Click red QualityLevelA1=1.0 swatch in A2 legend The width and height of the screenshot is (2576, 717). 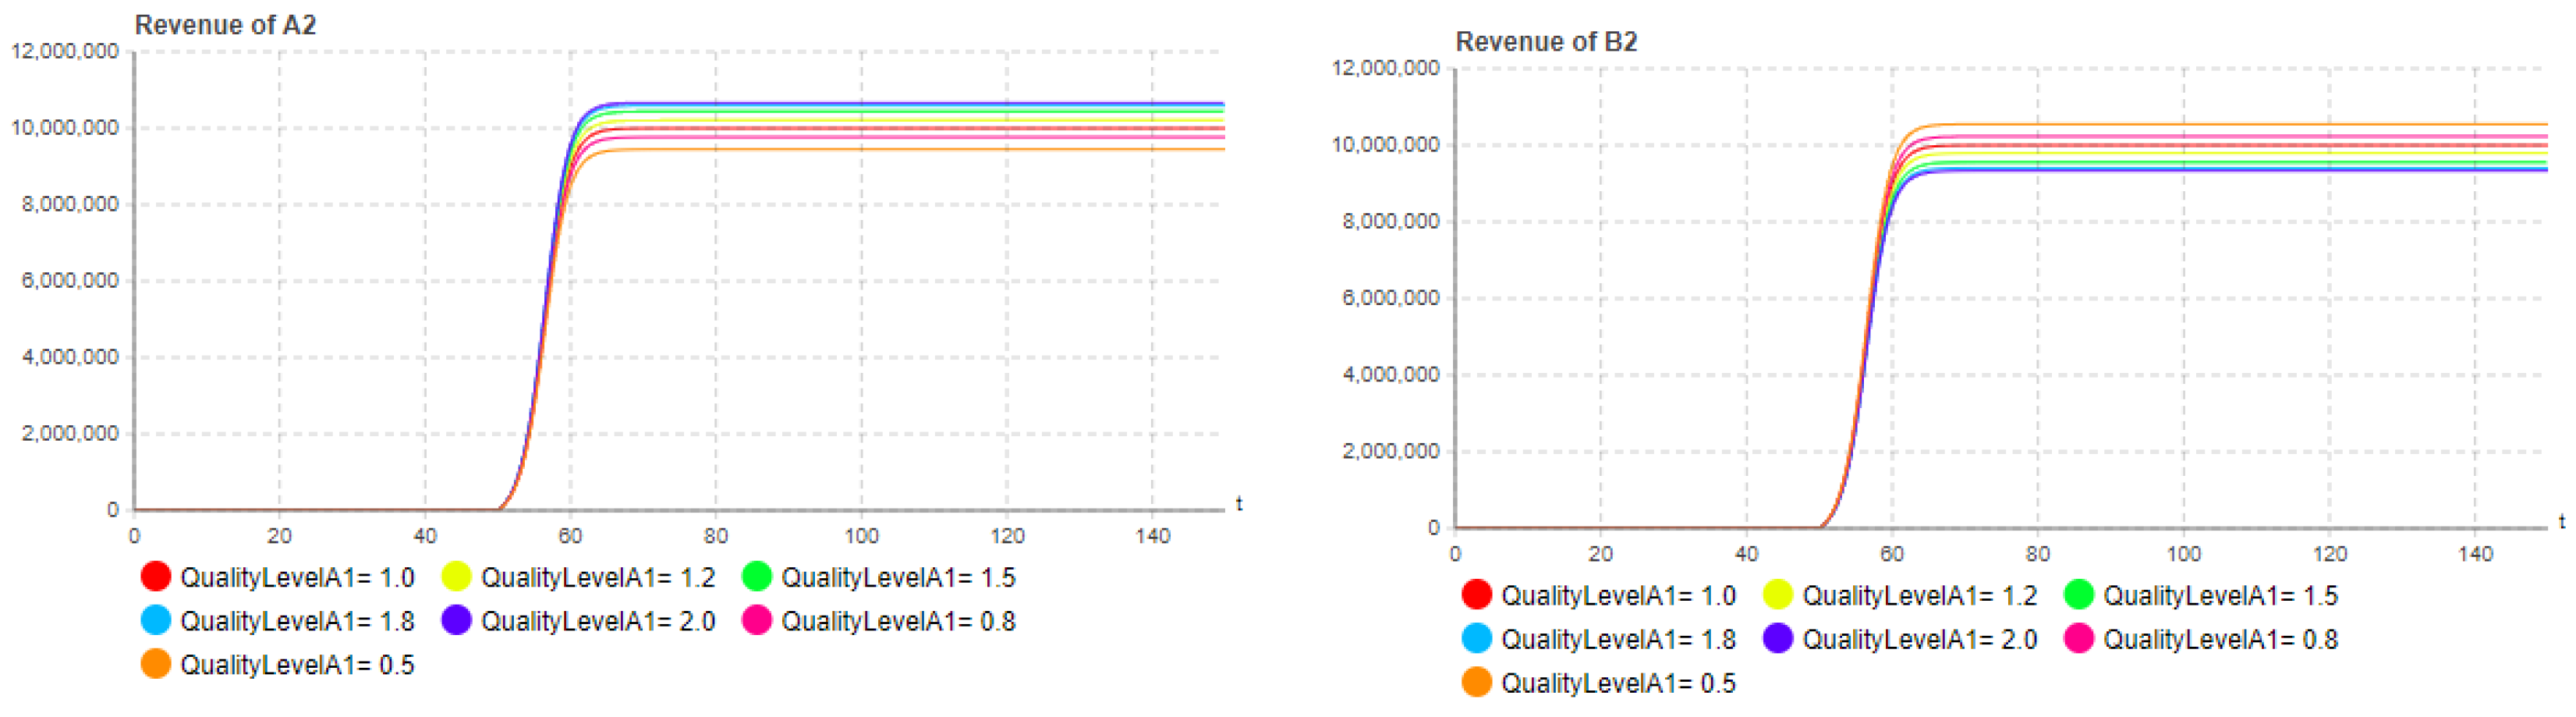tap(156, 577)
